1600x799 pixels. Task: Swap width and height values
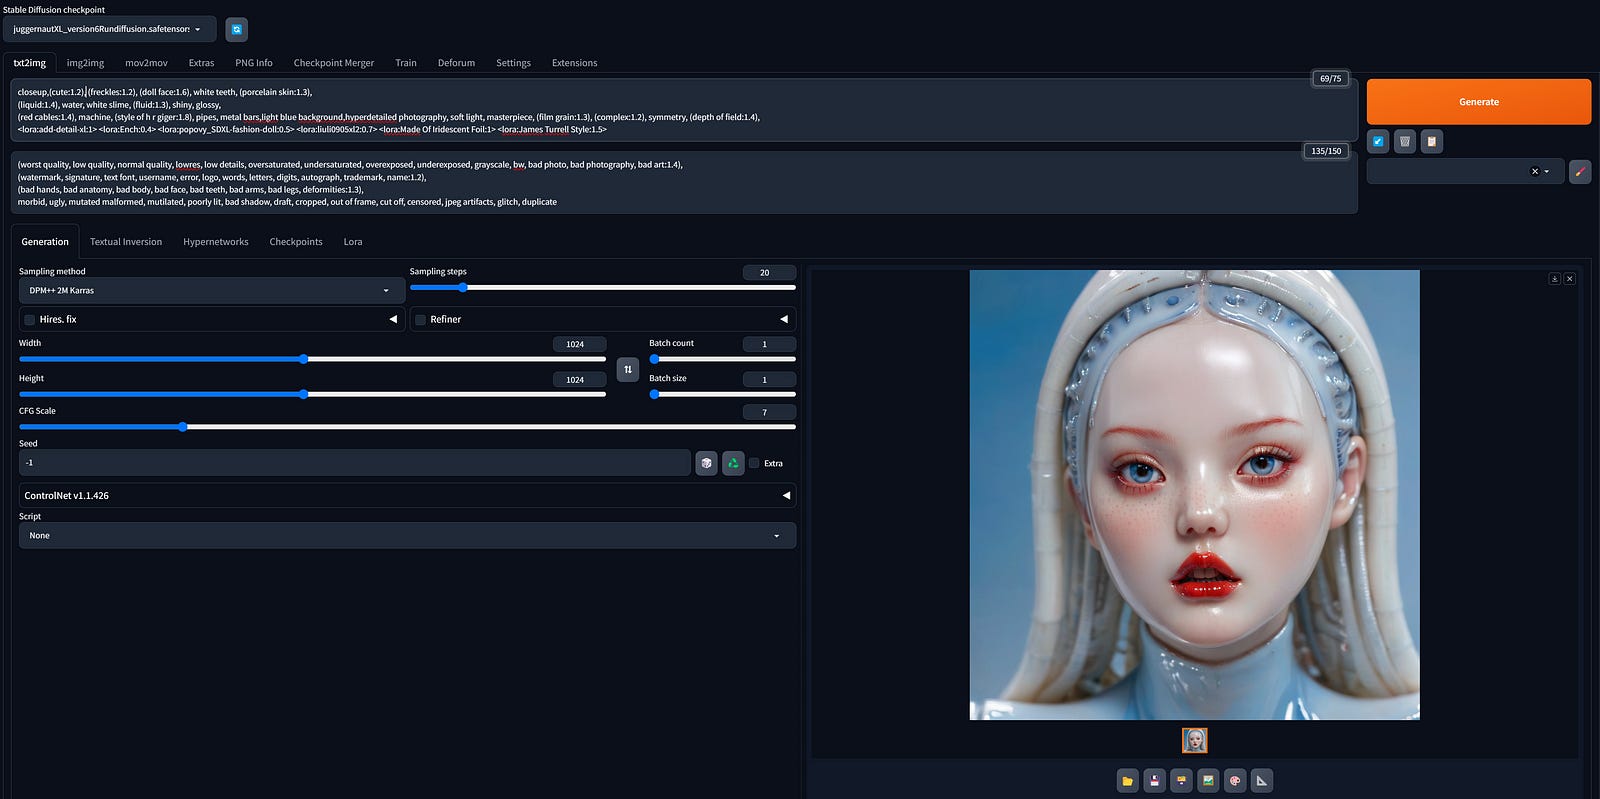coord(628,369)
